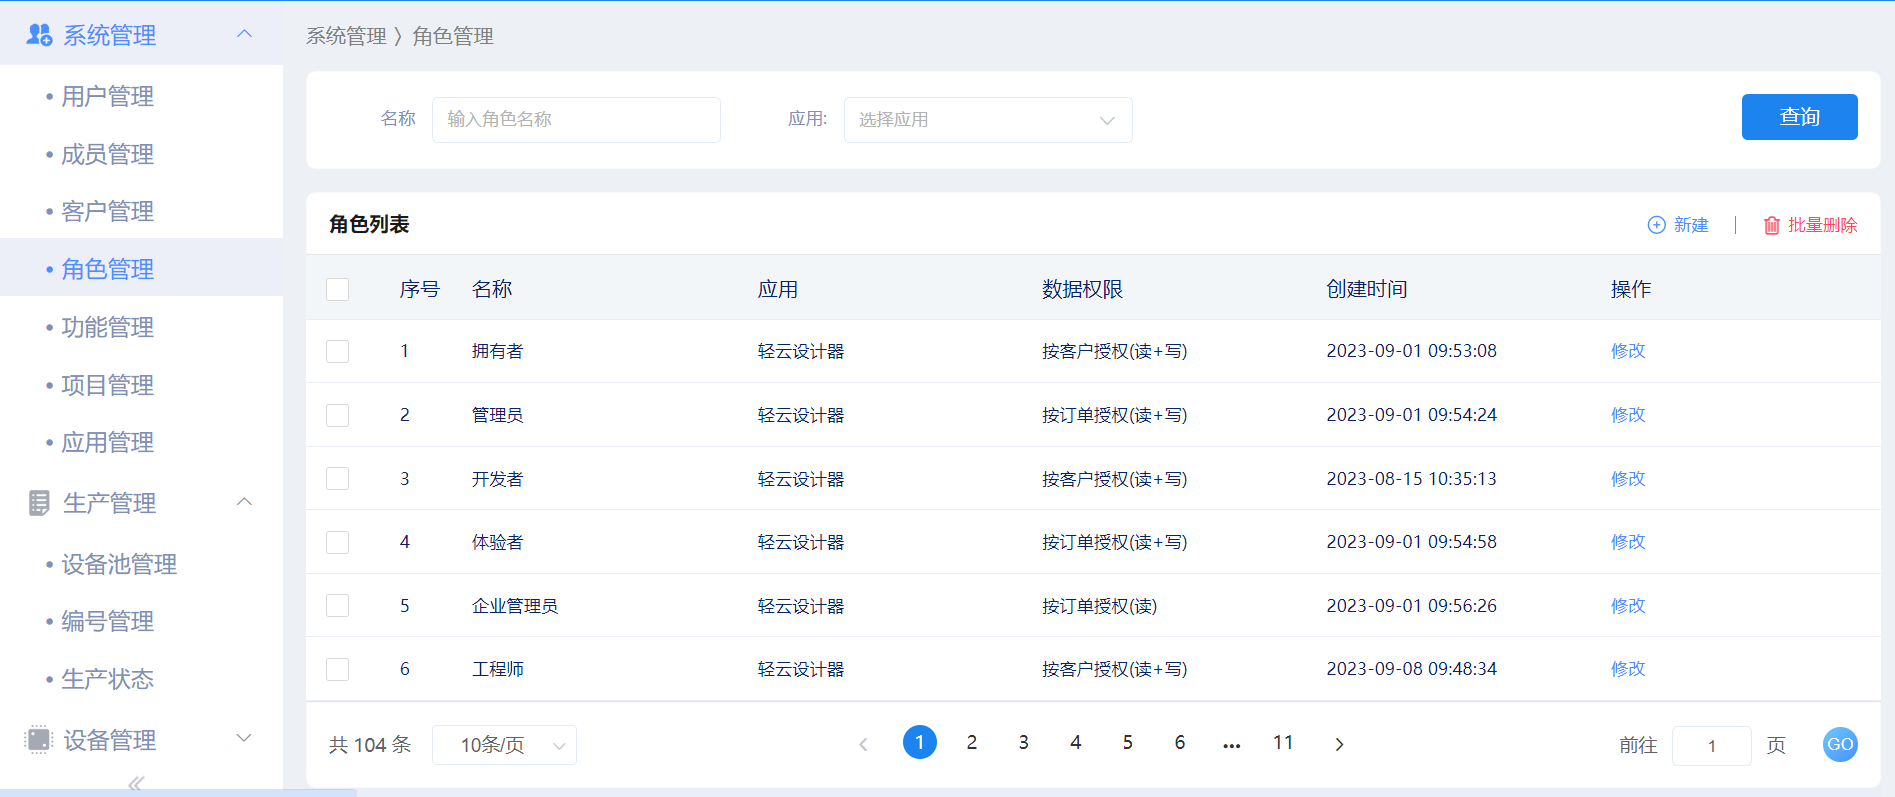This screenshot has height=797, width=1895.
Task: Toggle the select-all checkbox in table header
Action: click(338, 290)
